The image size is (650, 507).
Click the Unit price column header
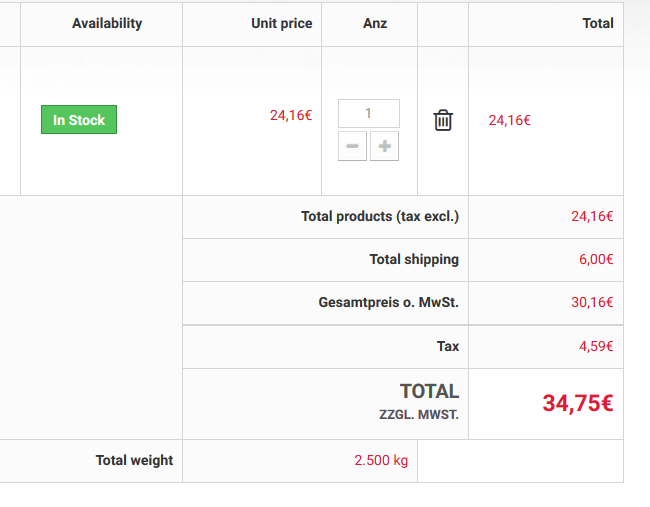281,23
